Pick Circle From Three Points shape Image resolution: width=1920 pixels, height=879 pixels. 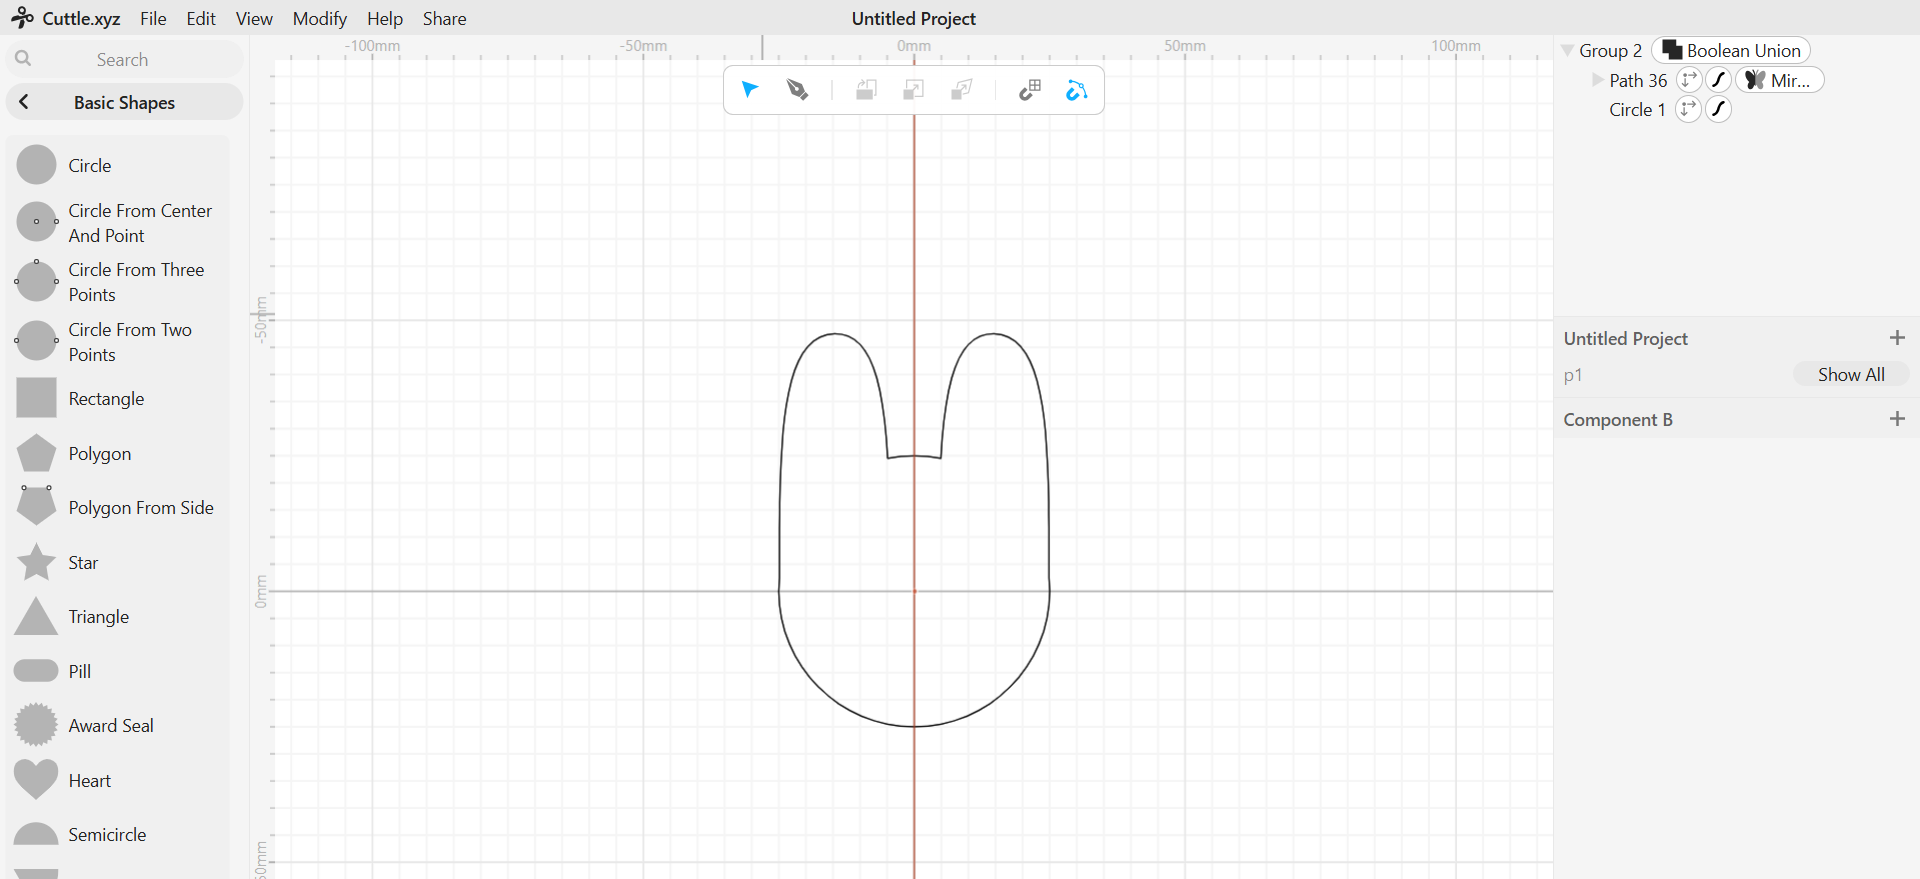(x=37, y=281)
